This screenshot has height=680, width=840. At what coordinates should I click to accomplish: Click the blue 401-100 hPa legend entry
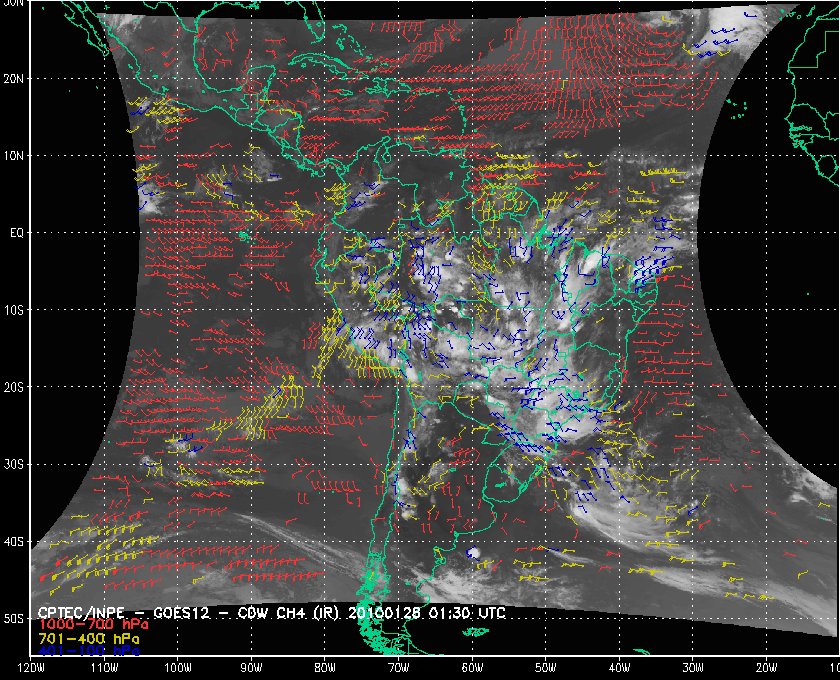coord(88,651)
